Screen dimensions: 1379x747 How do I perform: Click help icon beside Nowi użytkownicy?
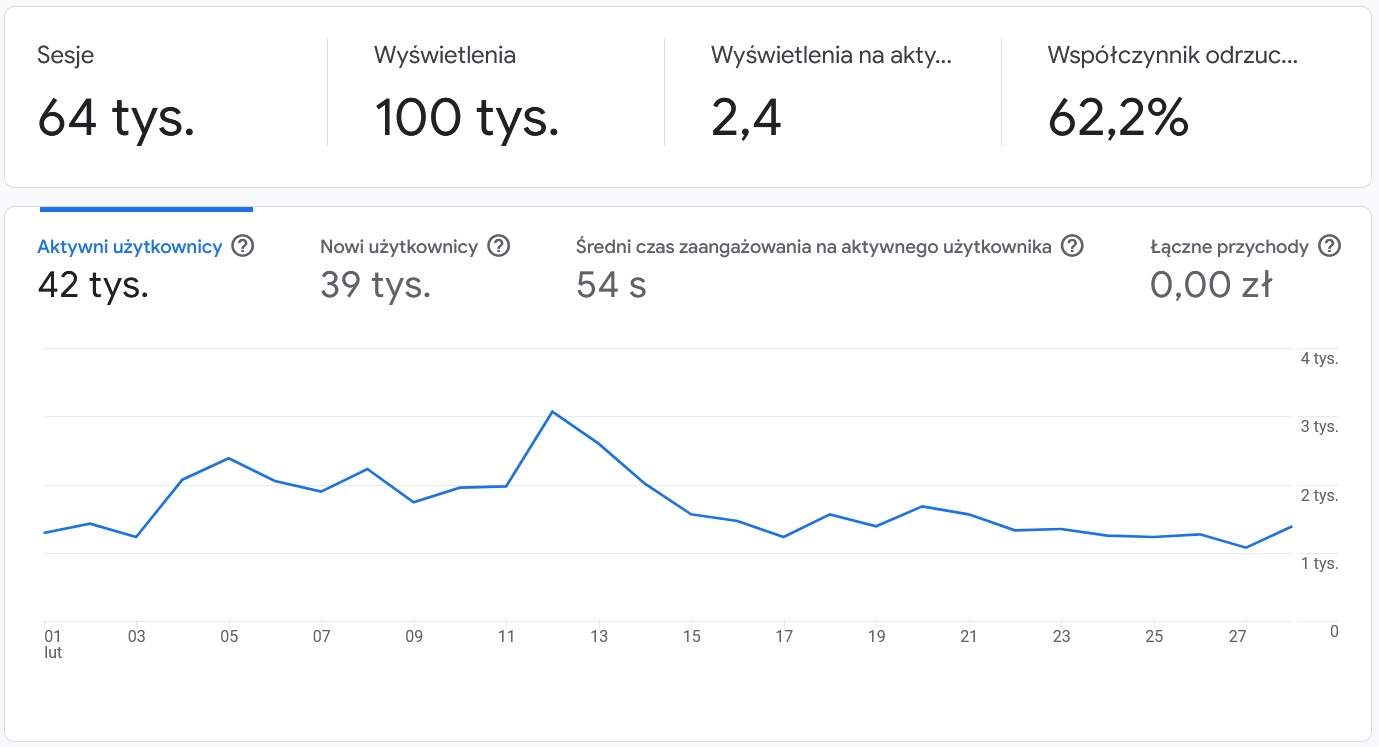pyautogui.click(x=498, y=246)
